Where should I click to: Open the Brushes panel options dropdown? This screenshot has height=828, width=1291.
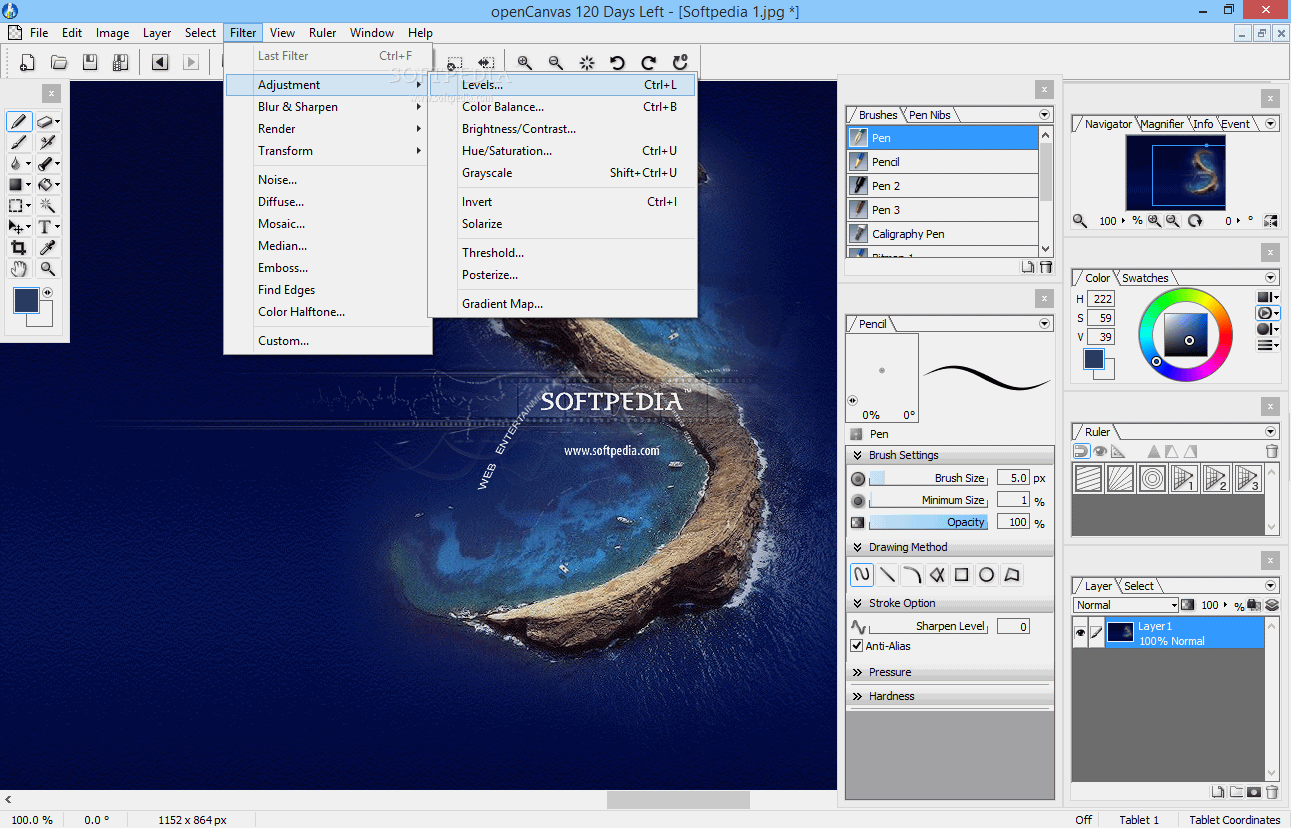tap(1045, 115)
